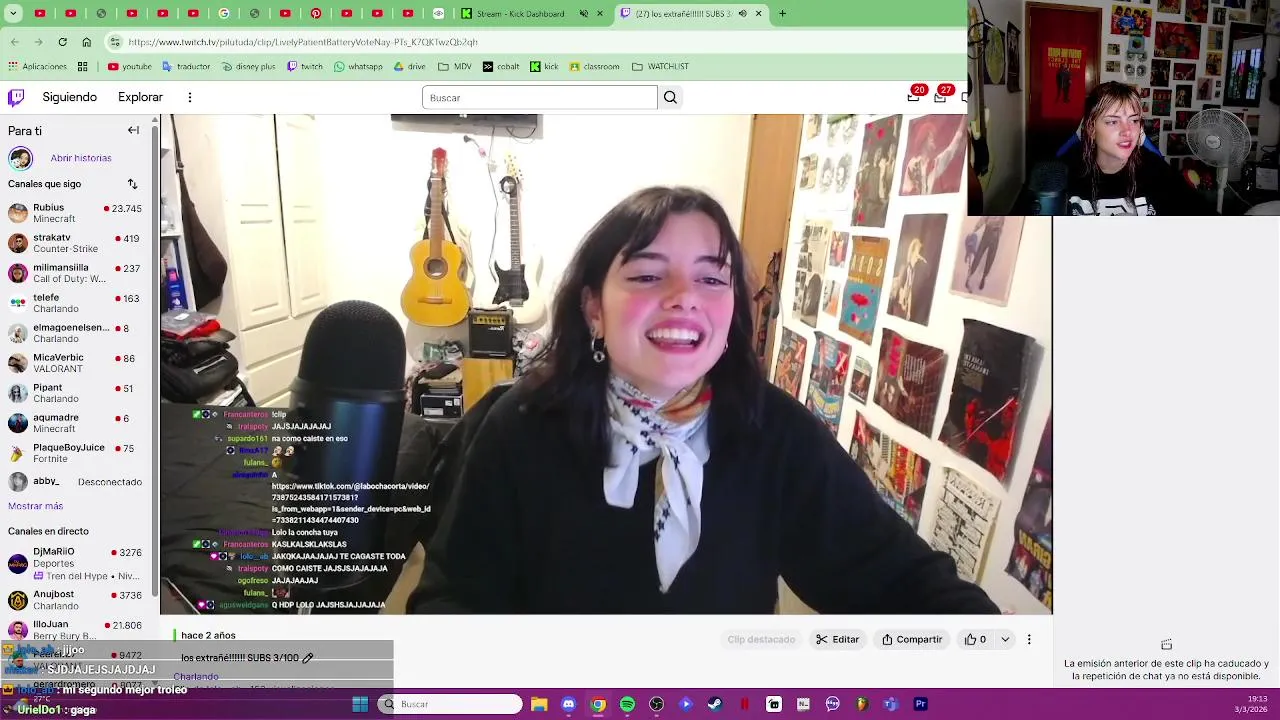Open Rubius channel in sidebar
1280x720 pixels.
[x=75, y=213]
